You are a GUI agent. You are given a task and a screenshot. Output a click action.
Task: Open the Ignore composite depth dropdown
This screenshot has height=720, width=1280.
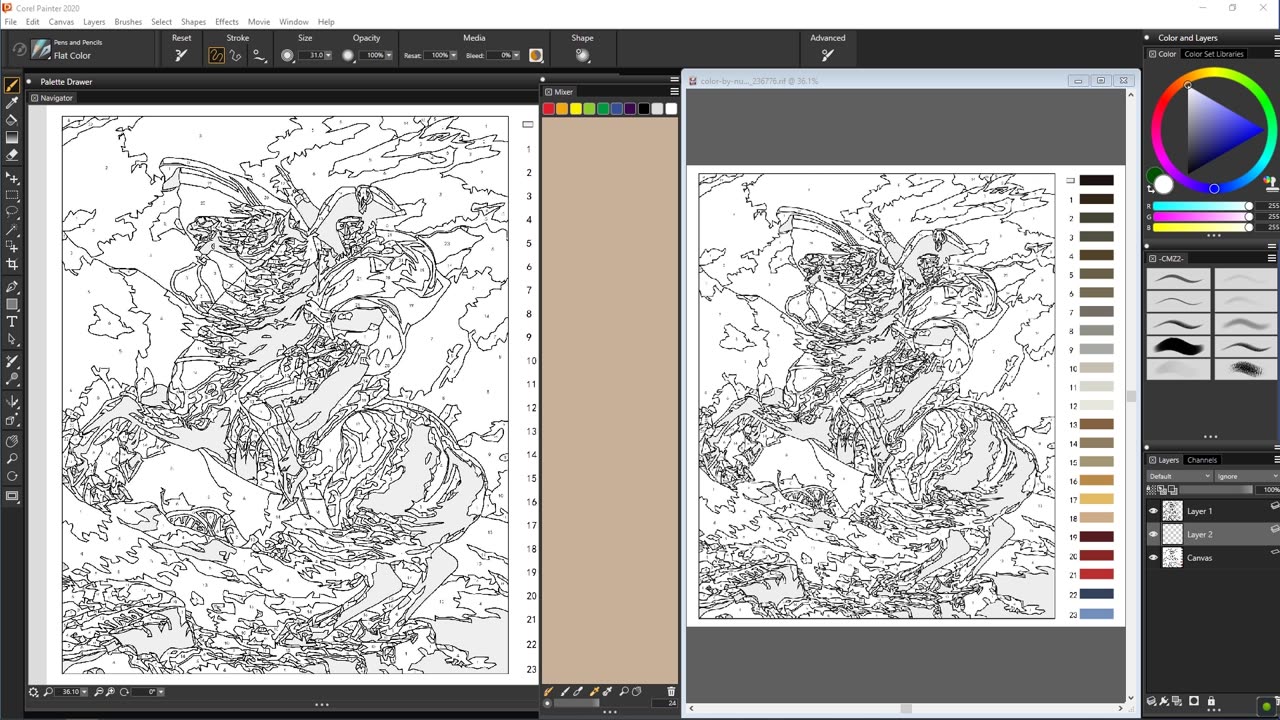pyautogui.click(x=1247, y=476)
